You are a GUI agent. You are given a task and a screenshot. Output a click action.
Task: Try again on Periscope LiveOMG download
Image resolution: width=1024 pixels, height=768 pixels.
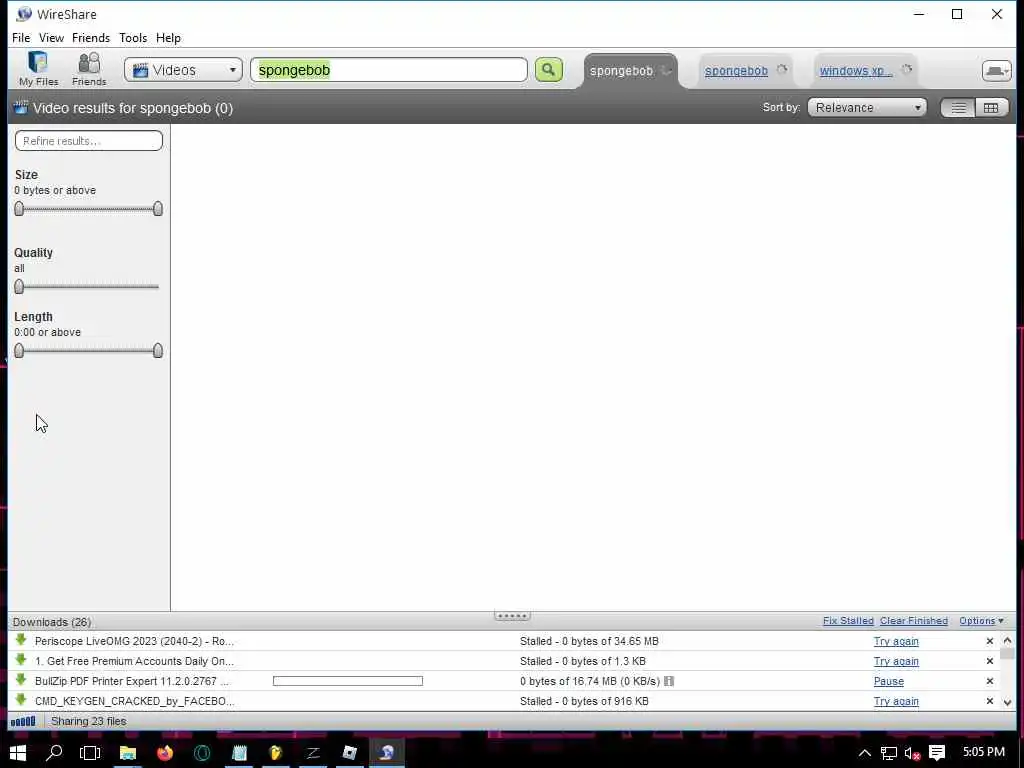(x=896, y=641)
